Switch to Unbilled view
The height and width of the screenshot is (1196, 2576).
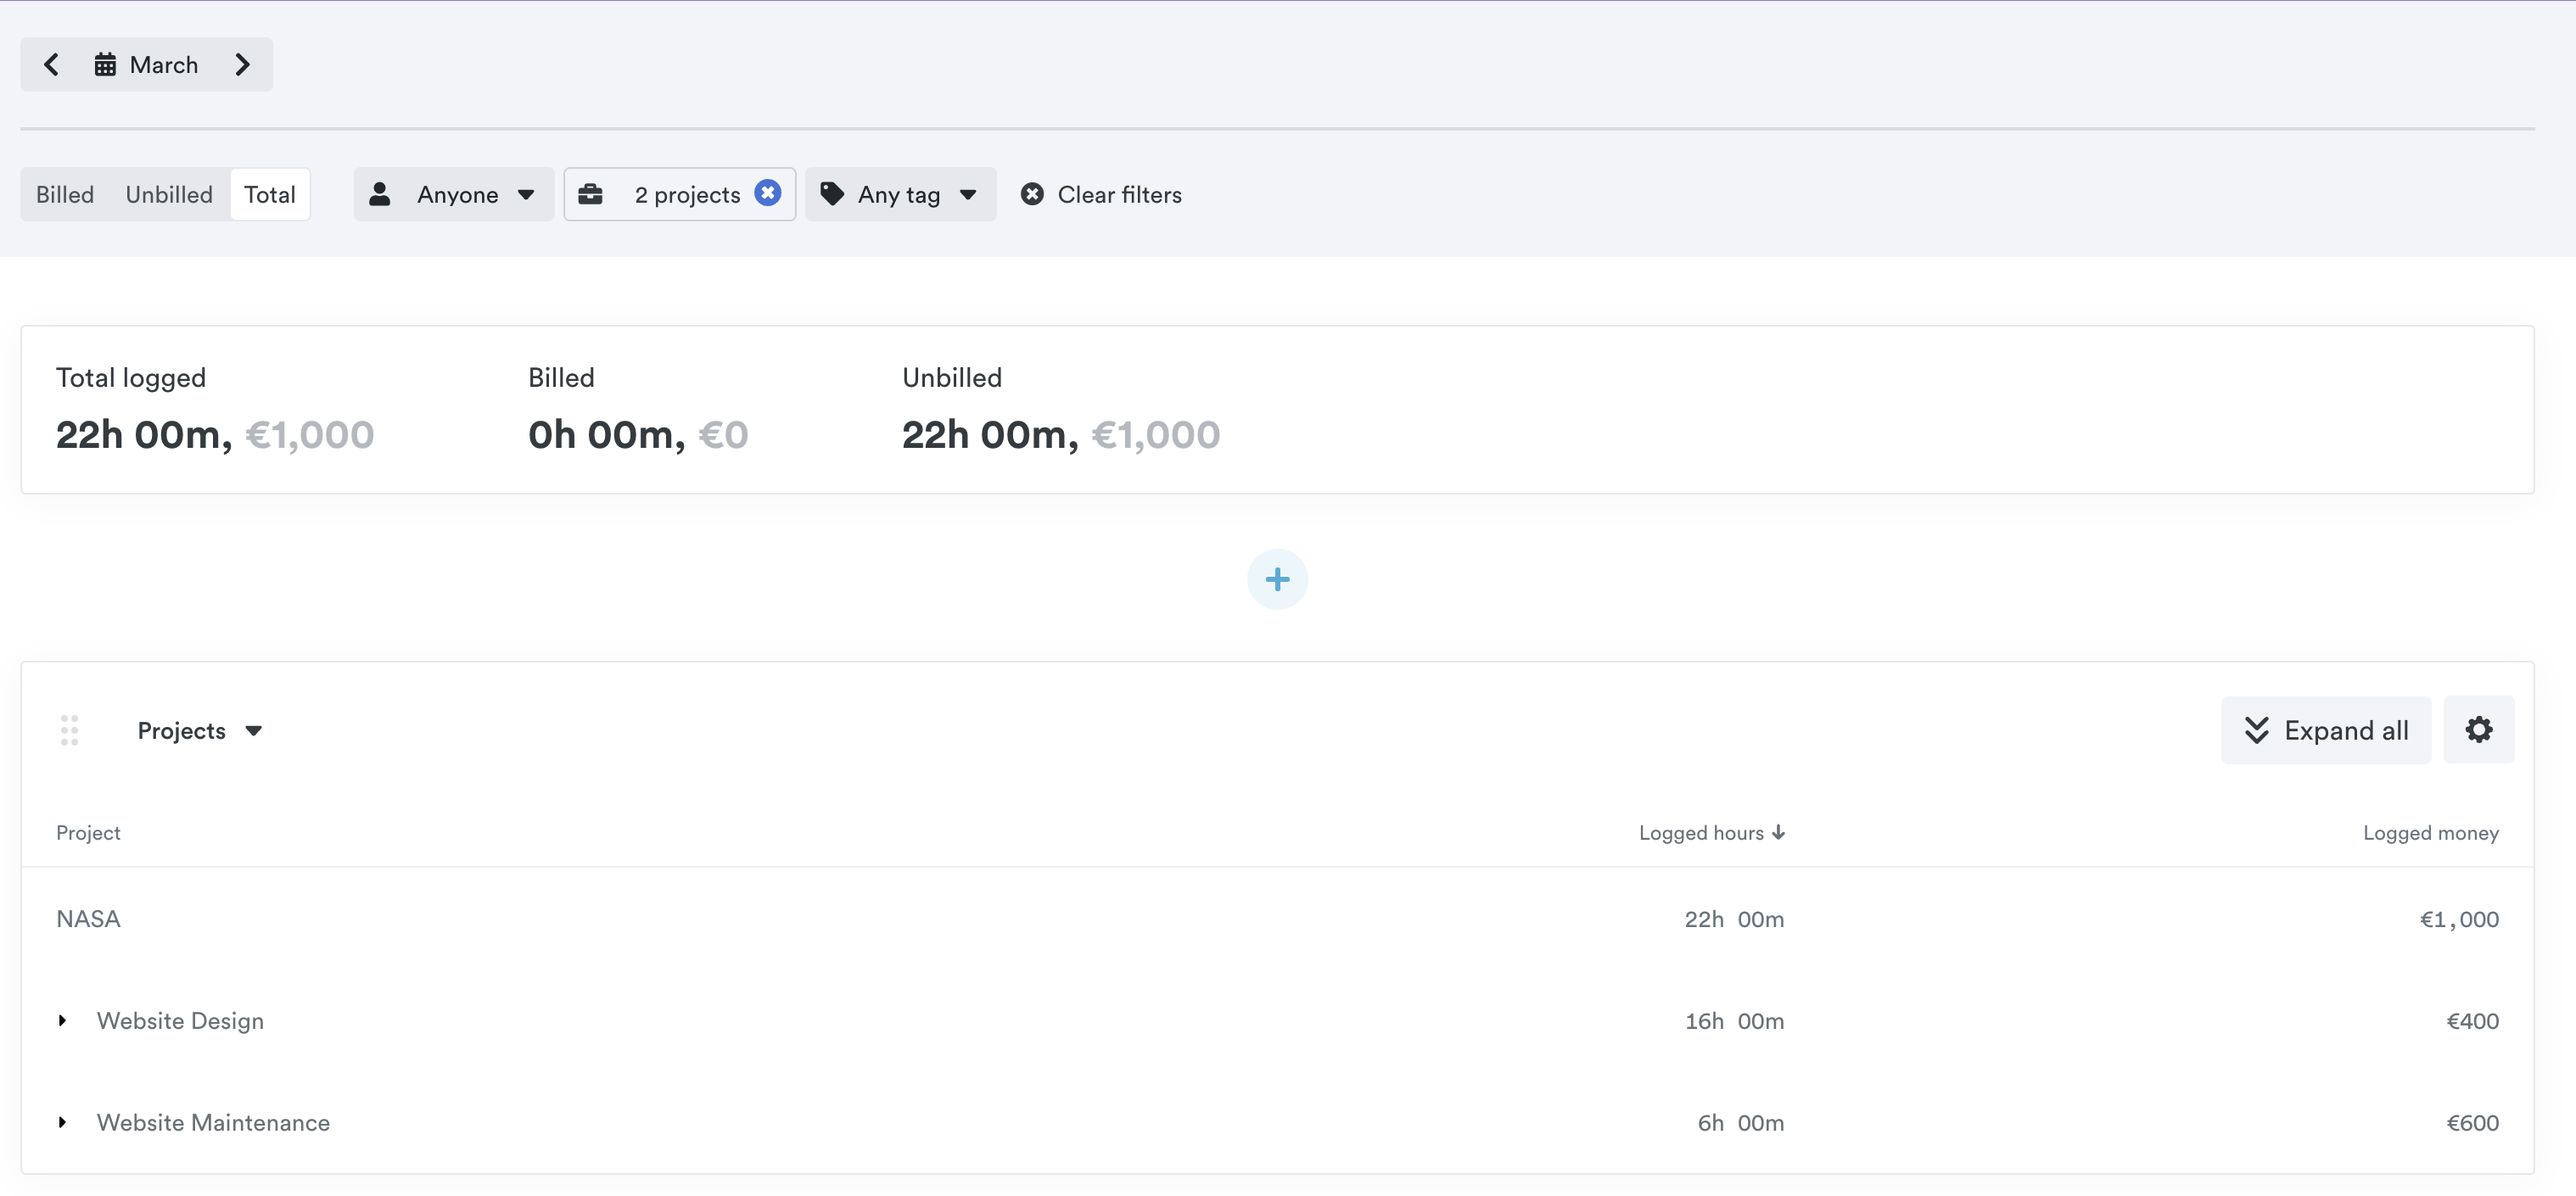(x=169, y=194)
